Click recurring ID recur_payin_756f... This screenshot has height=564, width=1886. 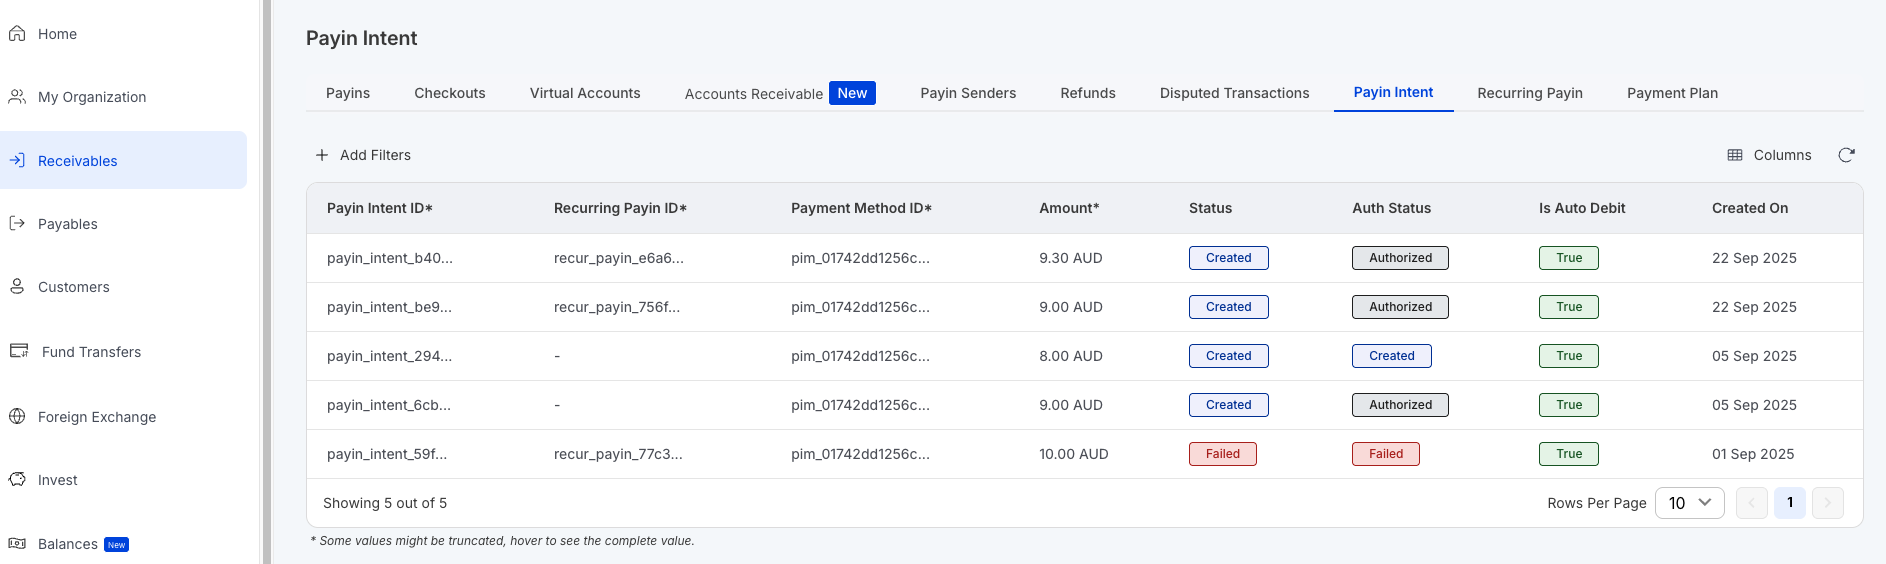pos(617,307)
